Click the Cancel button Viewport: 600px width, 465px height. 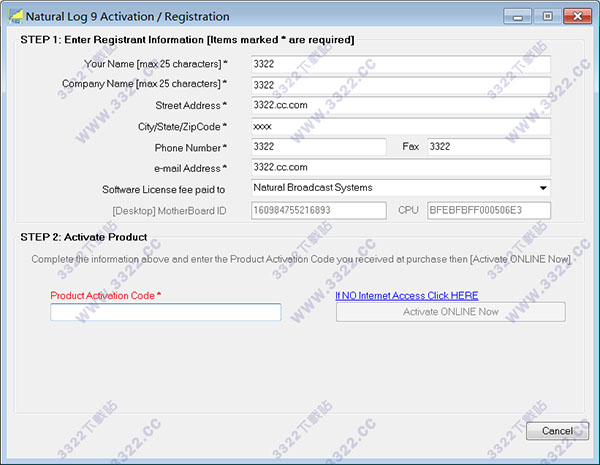[557, 431]
